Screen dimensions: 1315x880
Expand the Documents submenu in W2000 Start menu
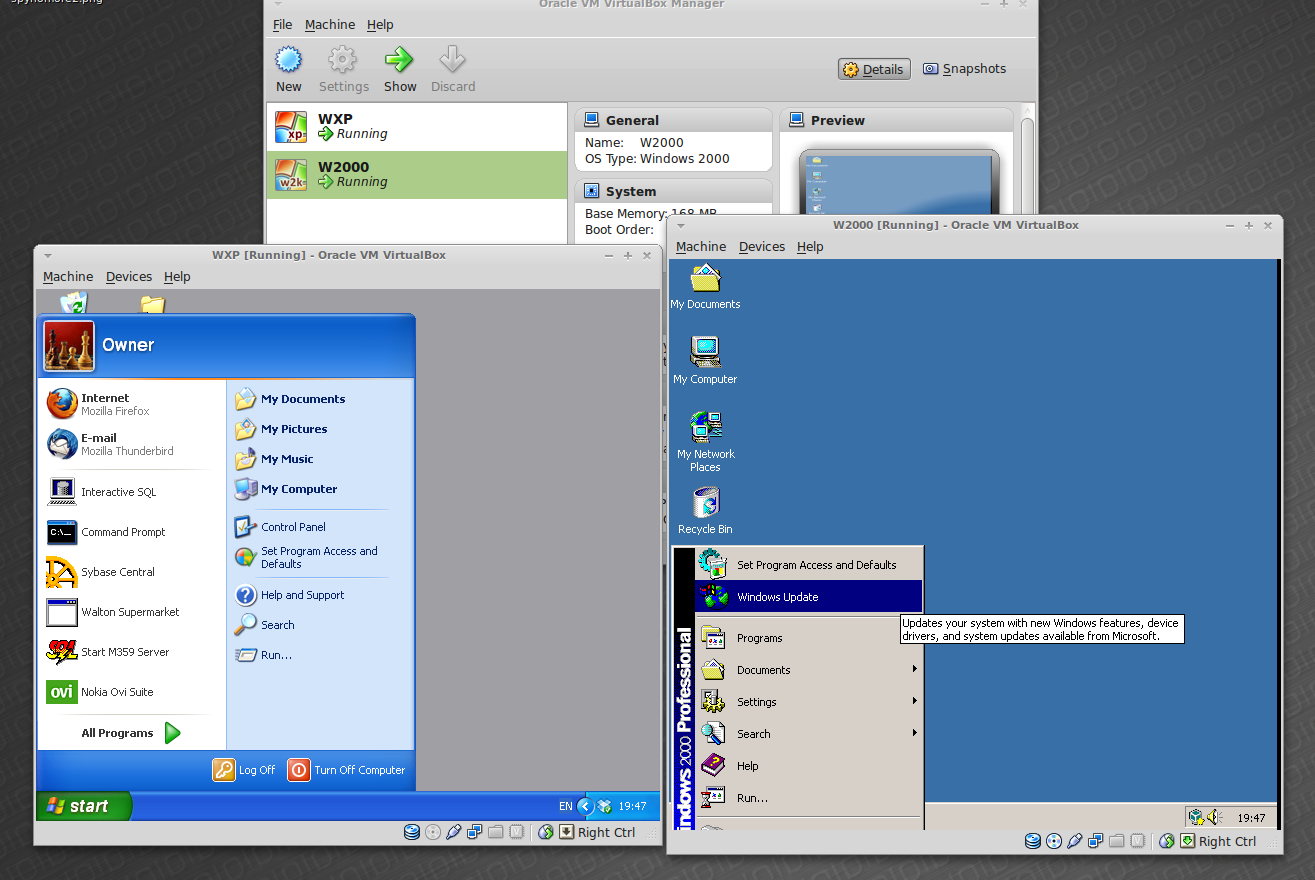click(x=808, y=670)
